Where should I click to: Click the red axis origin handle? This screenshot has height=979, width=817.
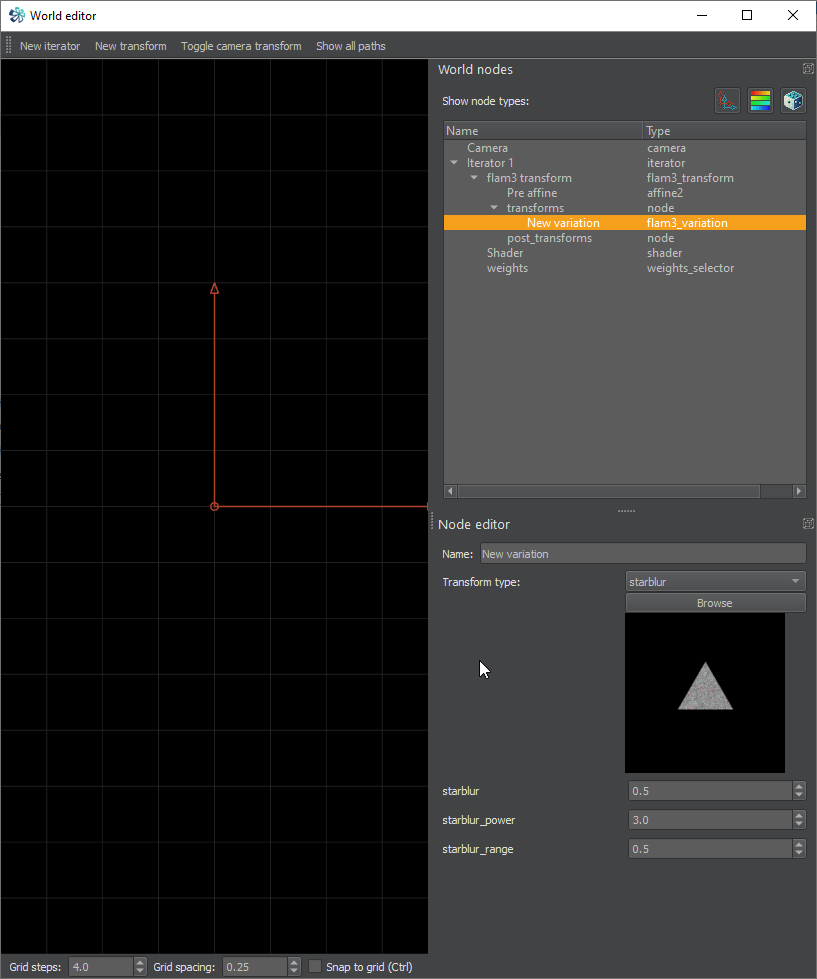tap(214, 506)
